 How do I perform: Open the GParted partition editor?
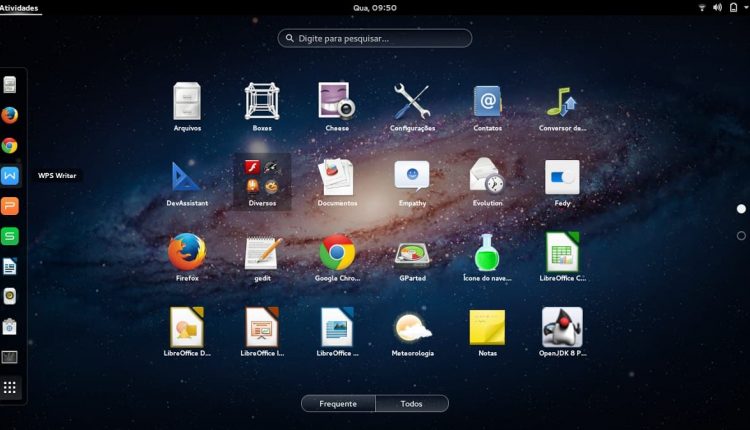pos(412,254)
